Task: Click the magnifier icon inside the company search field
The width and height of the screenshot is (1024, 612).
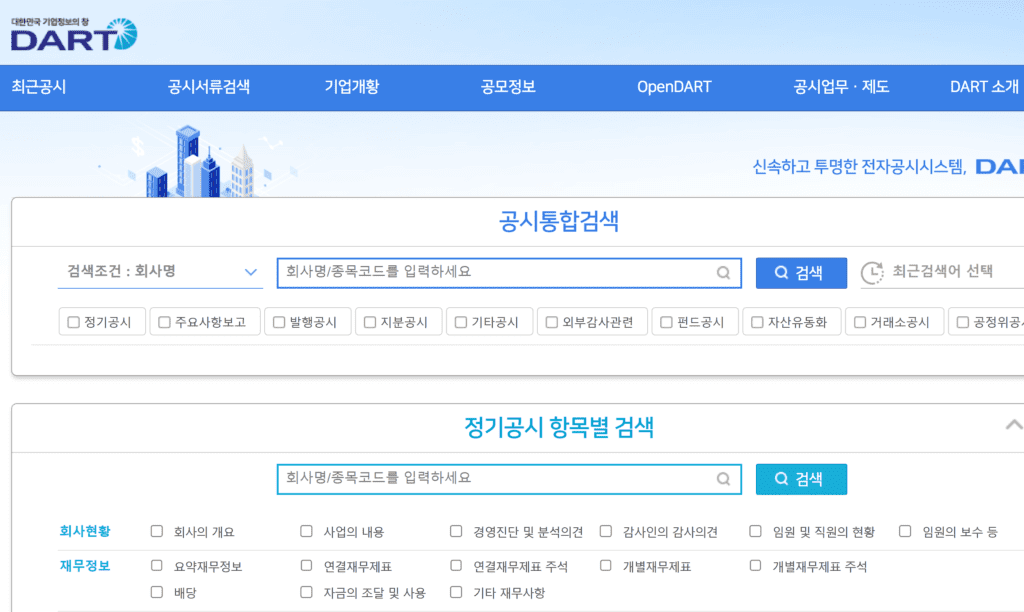Action: point(722,272)
